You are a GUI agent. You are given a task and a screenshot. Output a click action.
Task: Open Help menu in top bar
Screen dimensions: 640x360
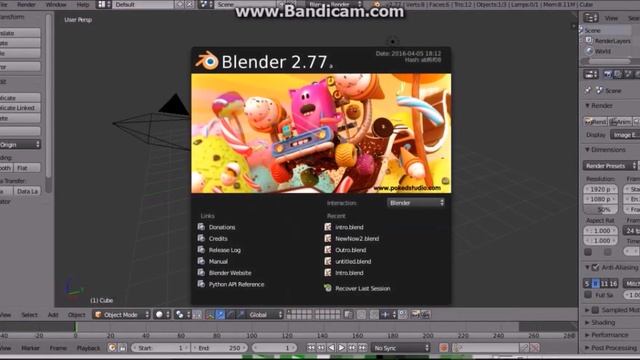pyautogui.click(x=82, y=4)
